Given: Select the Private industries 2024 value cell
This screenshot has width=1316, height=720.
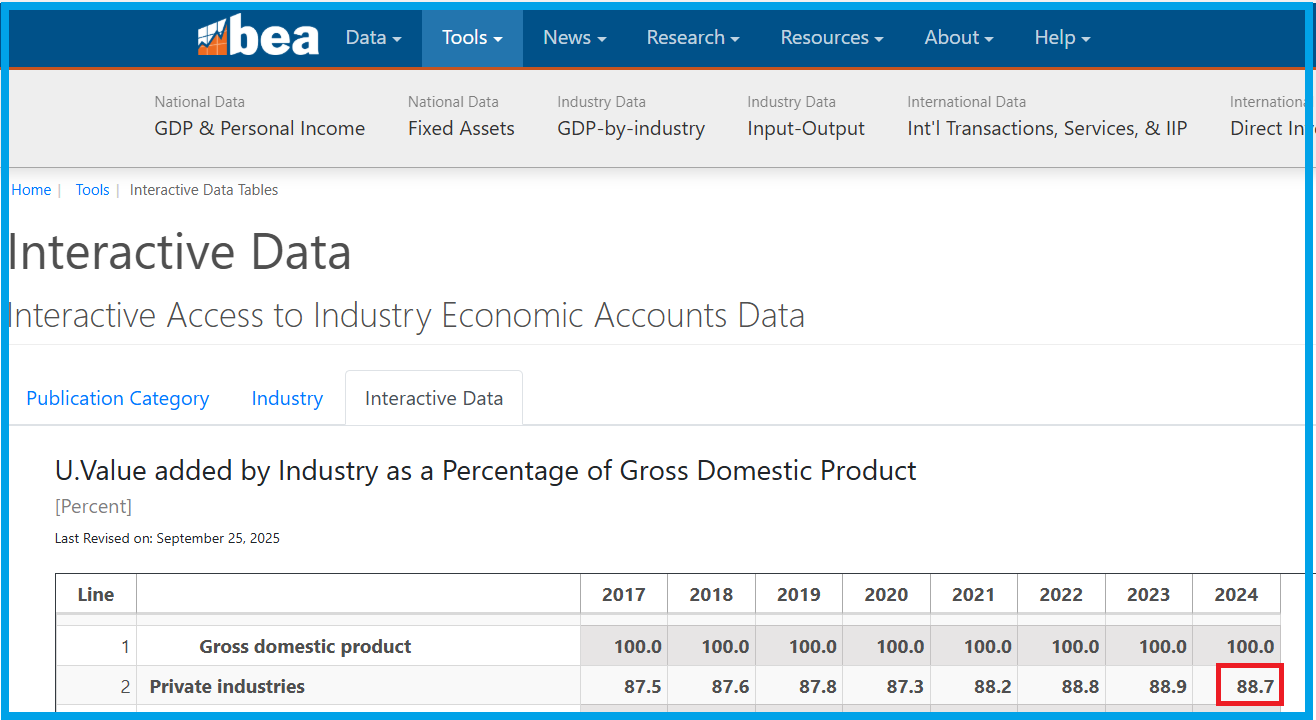Looking at the screenshot, I should coord(1249,687).
